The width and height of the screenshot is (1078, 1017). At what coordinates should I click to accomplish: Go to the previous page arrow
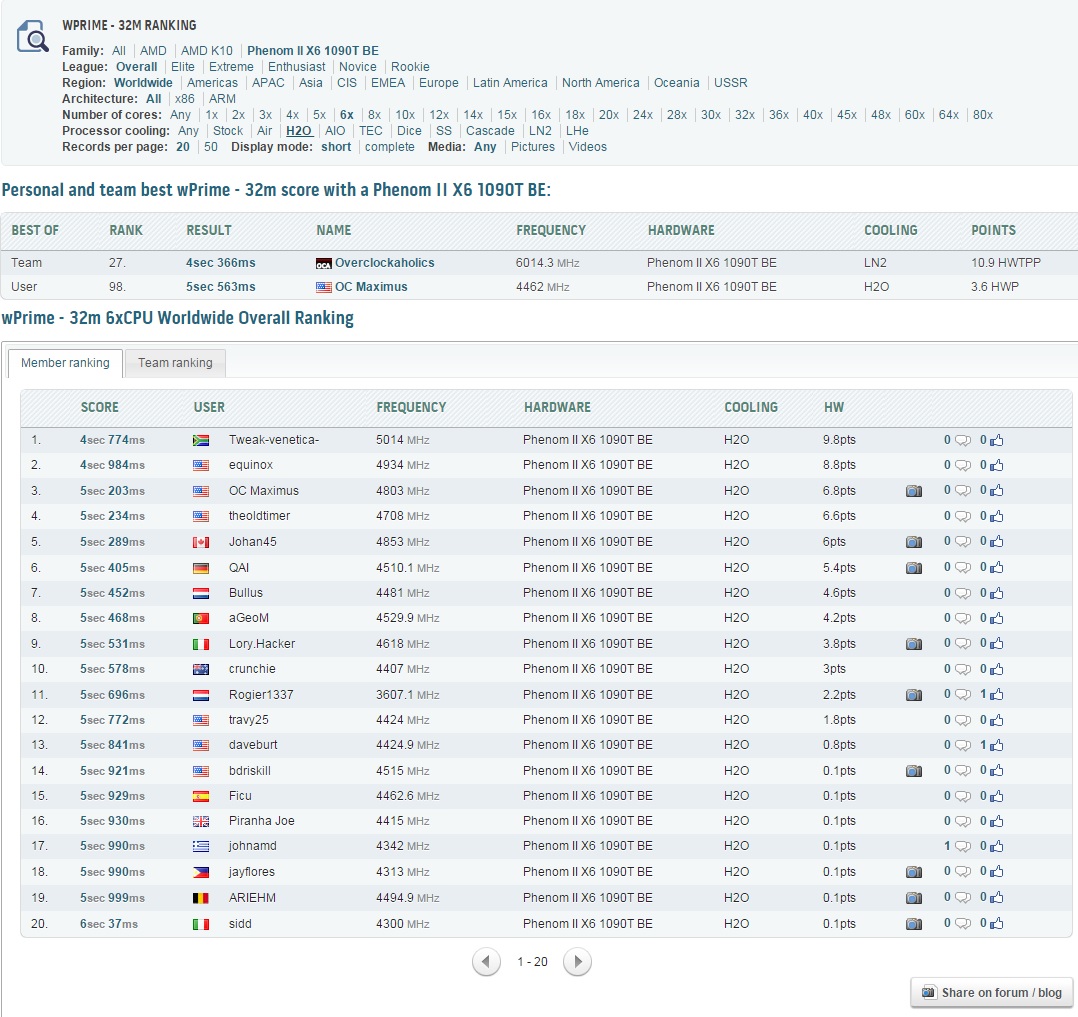pos(486,962)
